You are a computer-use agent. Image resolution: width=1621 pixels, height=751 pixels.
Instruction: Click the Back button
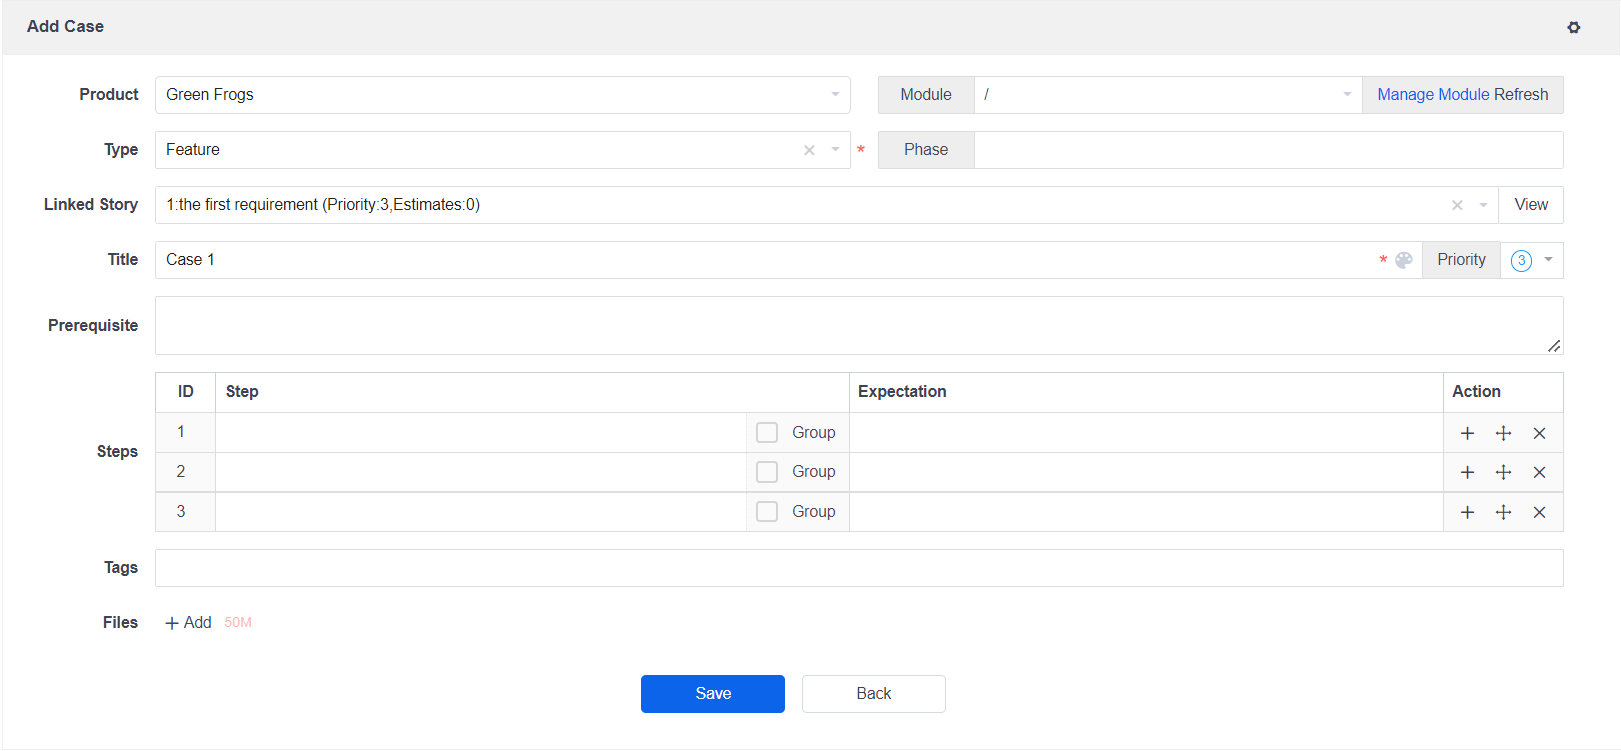click(873, 694)
